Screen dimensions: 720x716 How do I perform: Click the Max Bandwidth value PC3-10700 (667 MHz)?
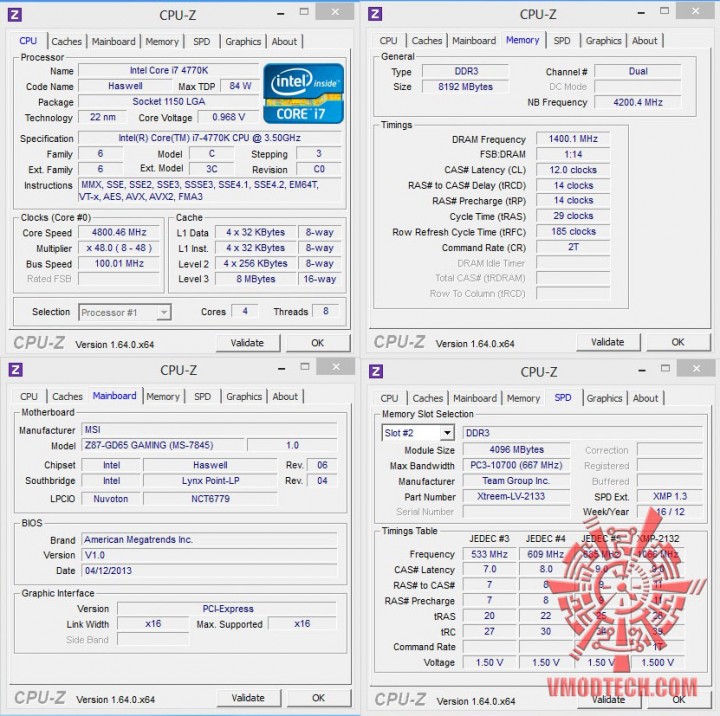coord(516,466)
